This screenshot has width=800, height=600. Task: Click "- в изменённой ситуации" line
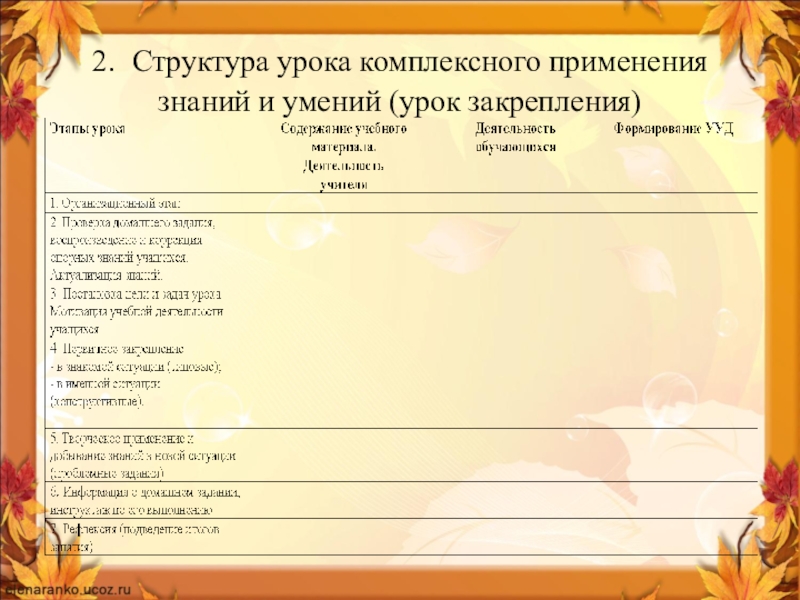pyautogui.click(x=106, y=384)
